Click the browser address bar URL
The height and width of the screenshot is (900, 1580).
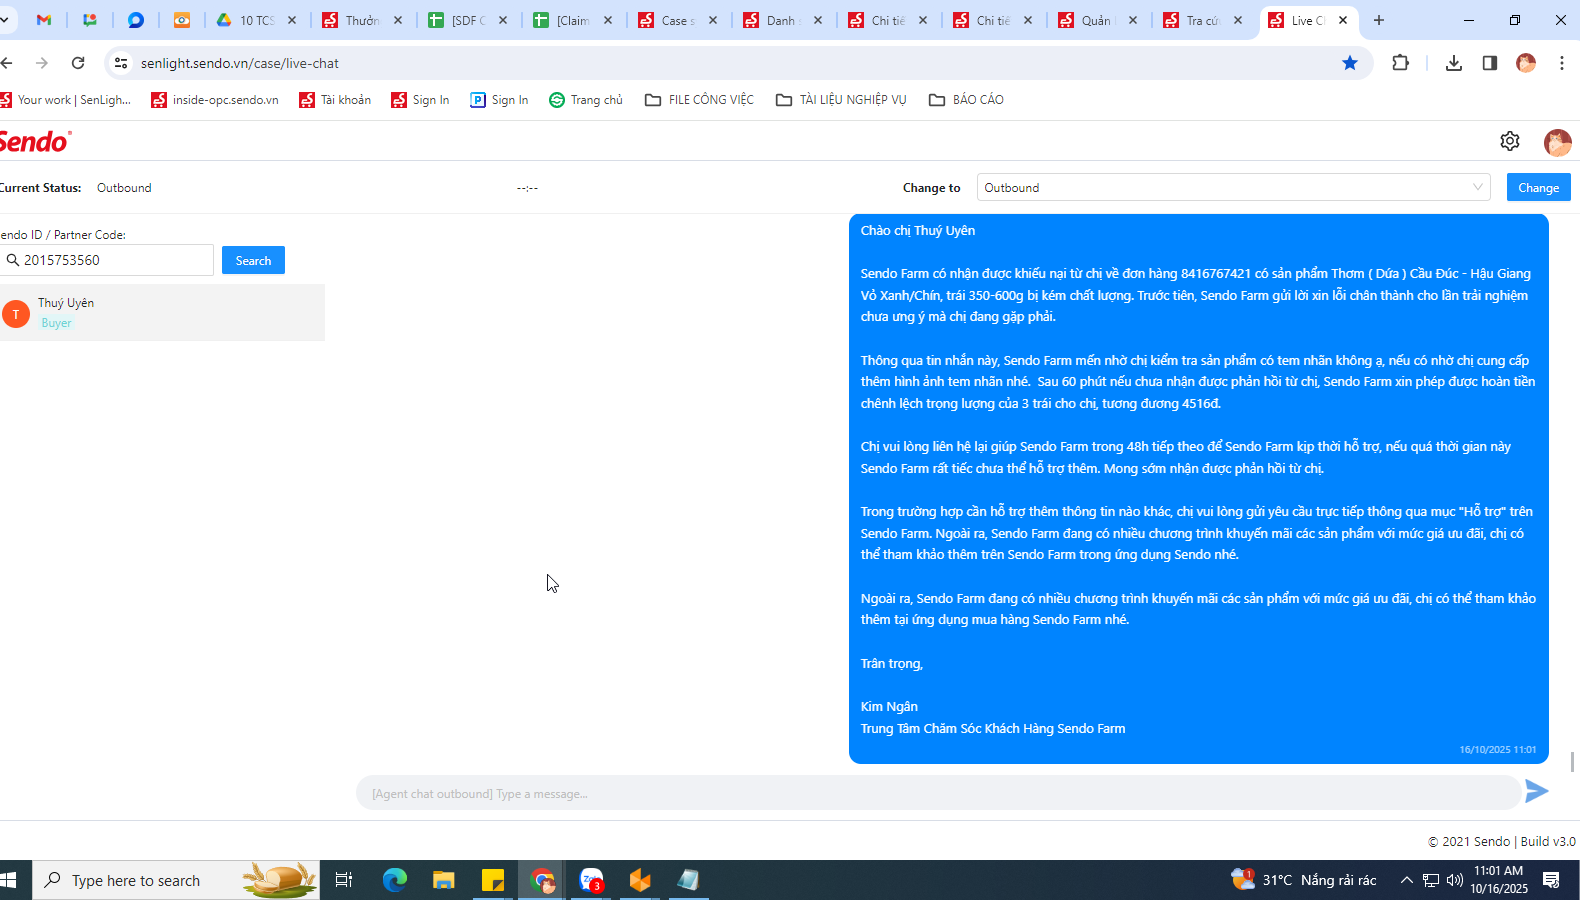[x=240, y=63]
